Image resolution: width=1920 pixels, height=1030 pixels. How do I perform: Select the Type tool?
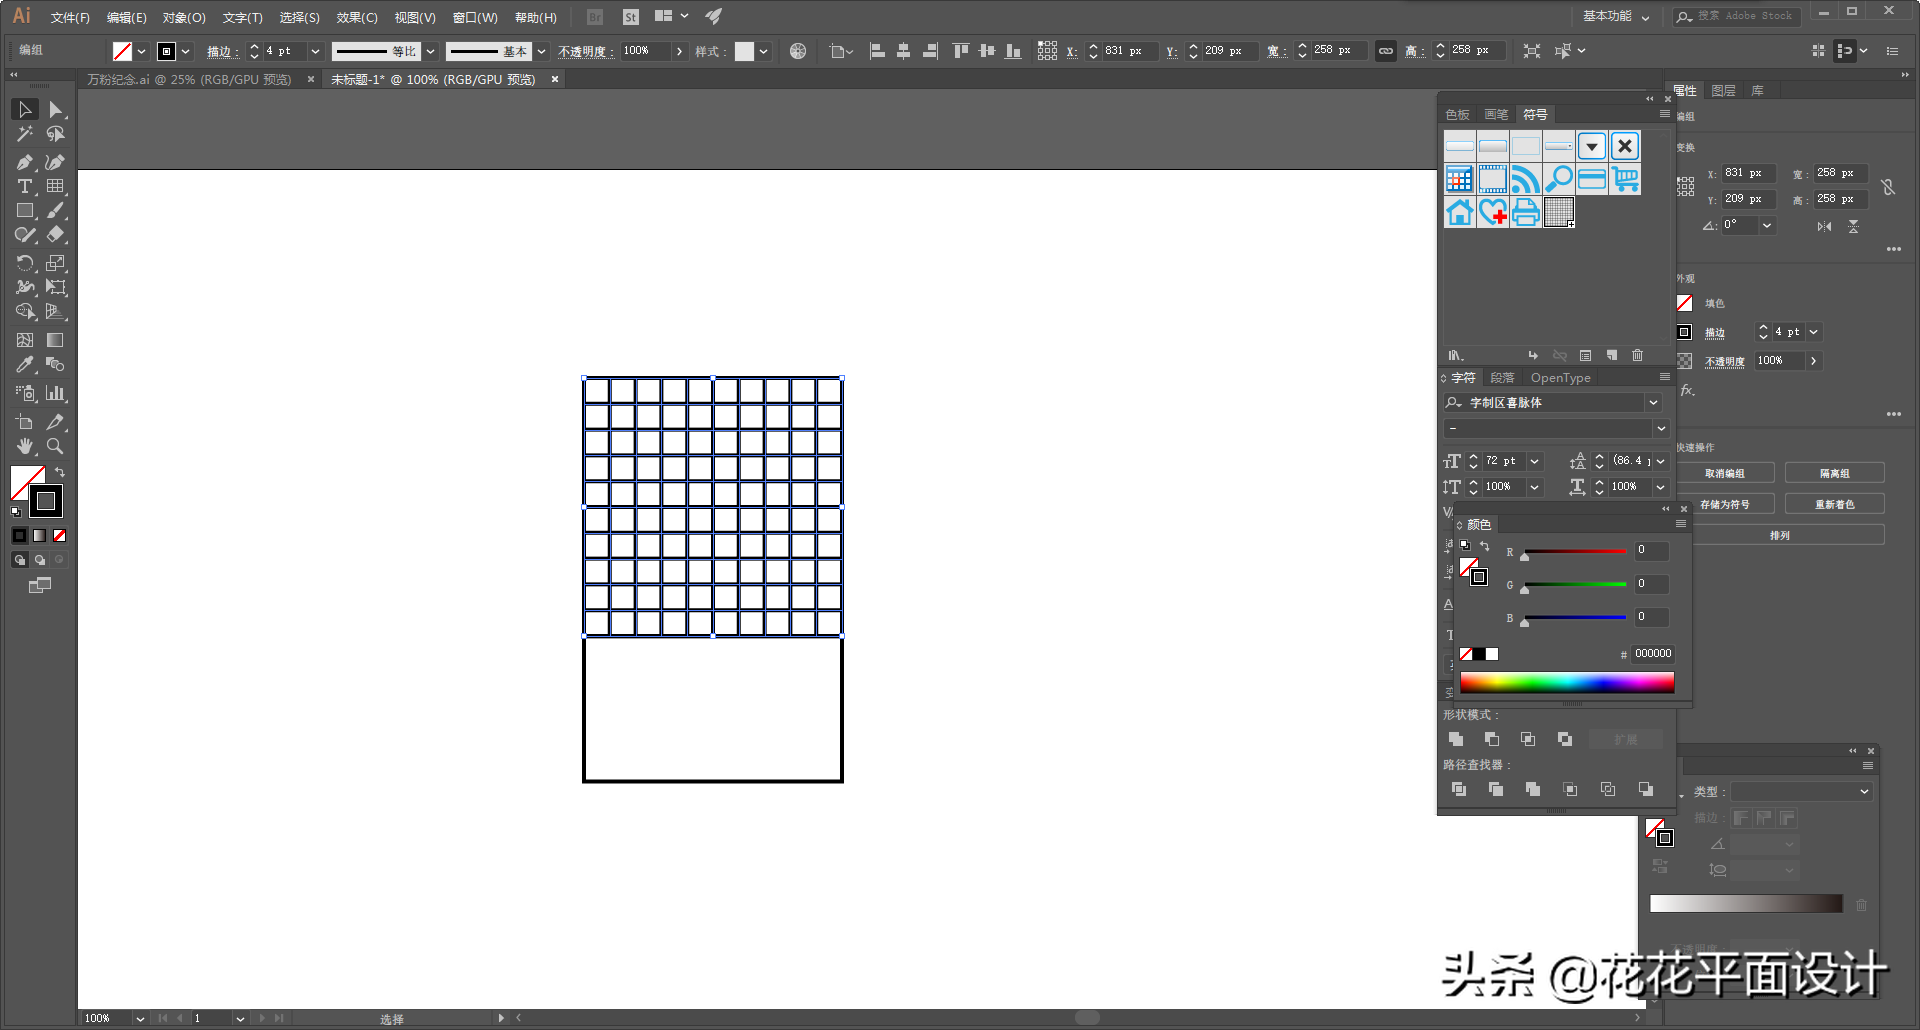click(24, 187)
